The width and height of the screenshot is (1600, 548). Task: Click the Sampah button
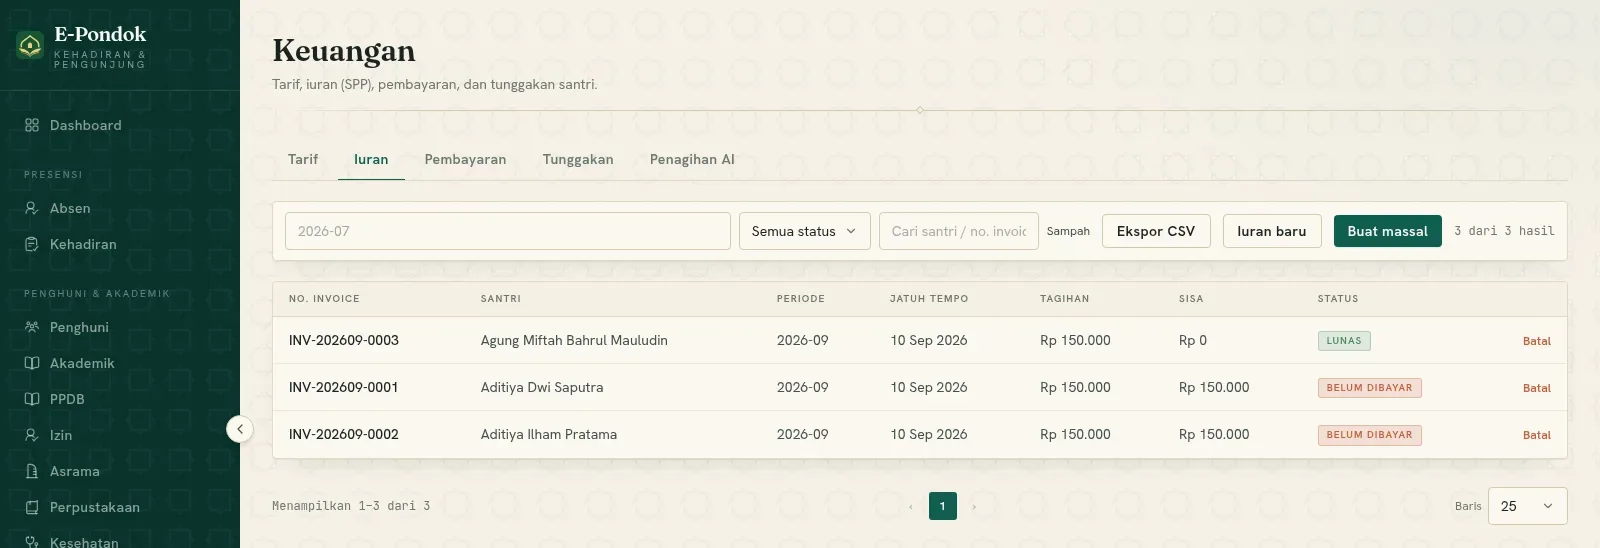point(1068,231)
